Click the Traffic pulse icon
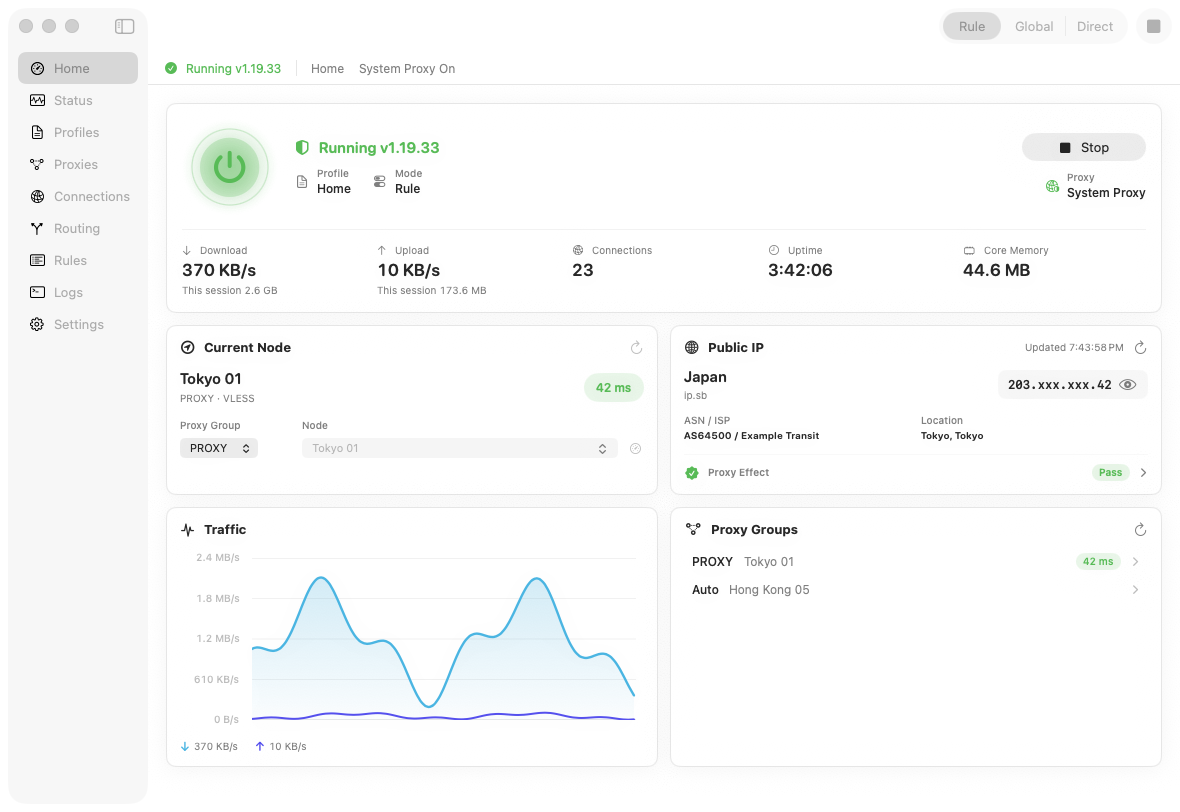 pyautogui.click(x=187, y=530)
